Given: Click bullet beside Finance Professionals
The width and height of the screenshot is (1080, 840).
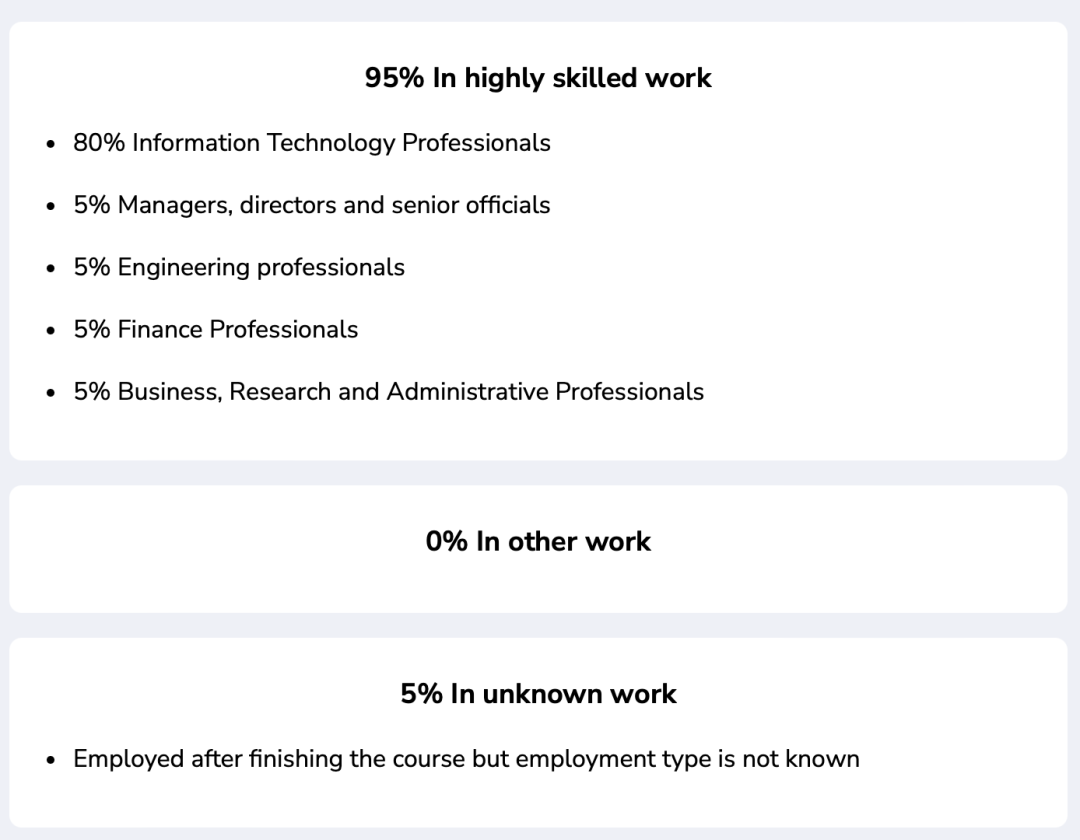Looking at the screenshot, I should click(50, 330).
